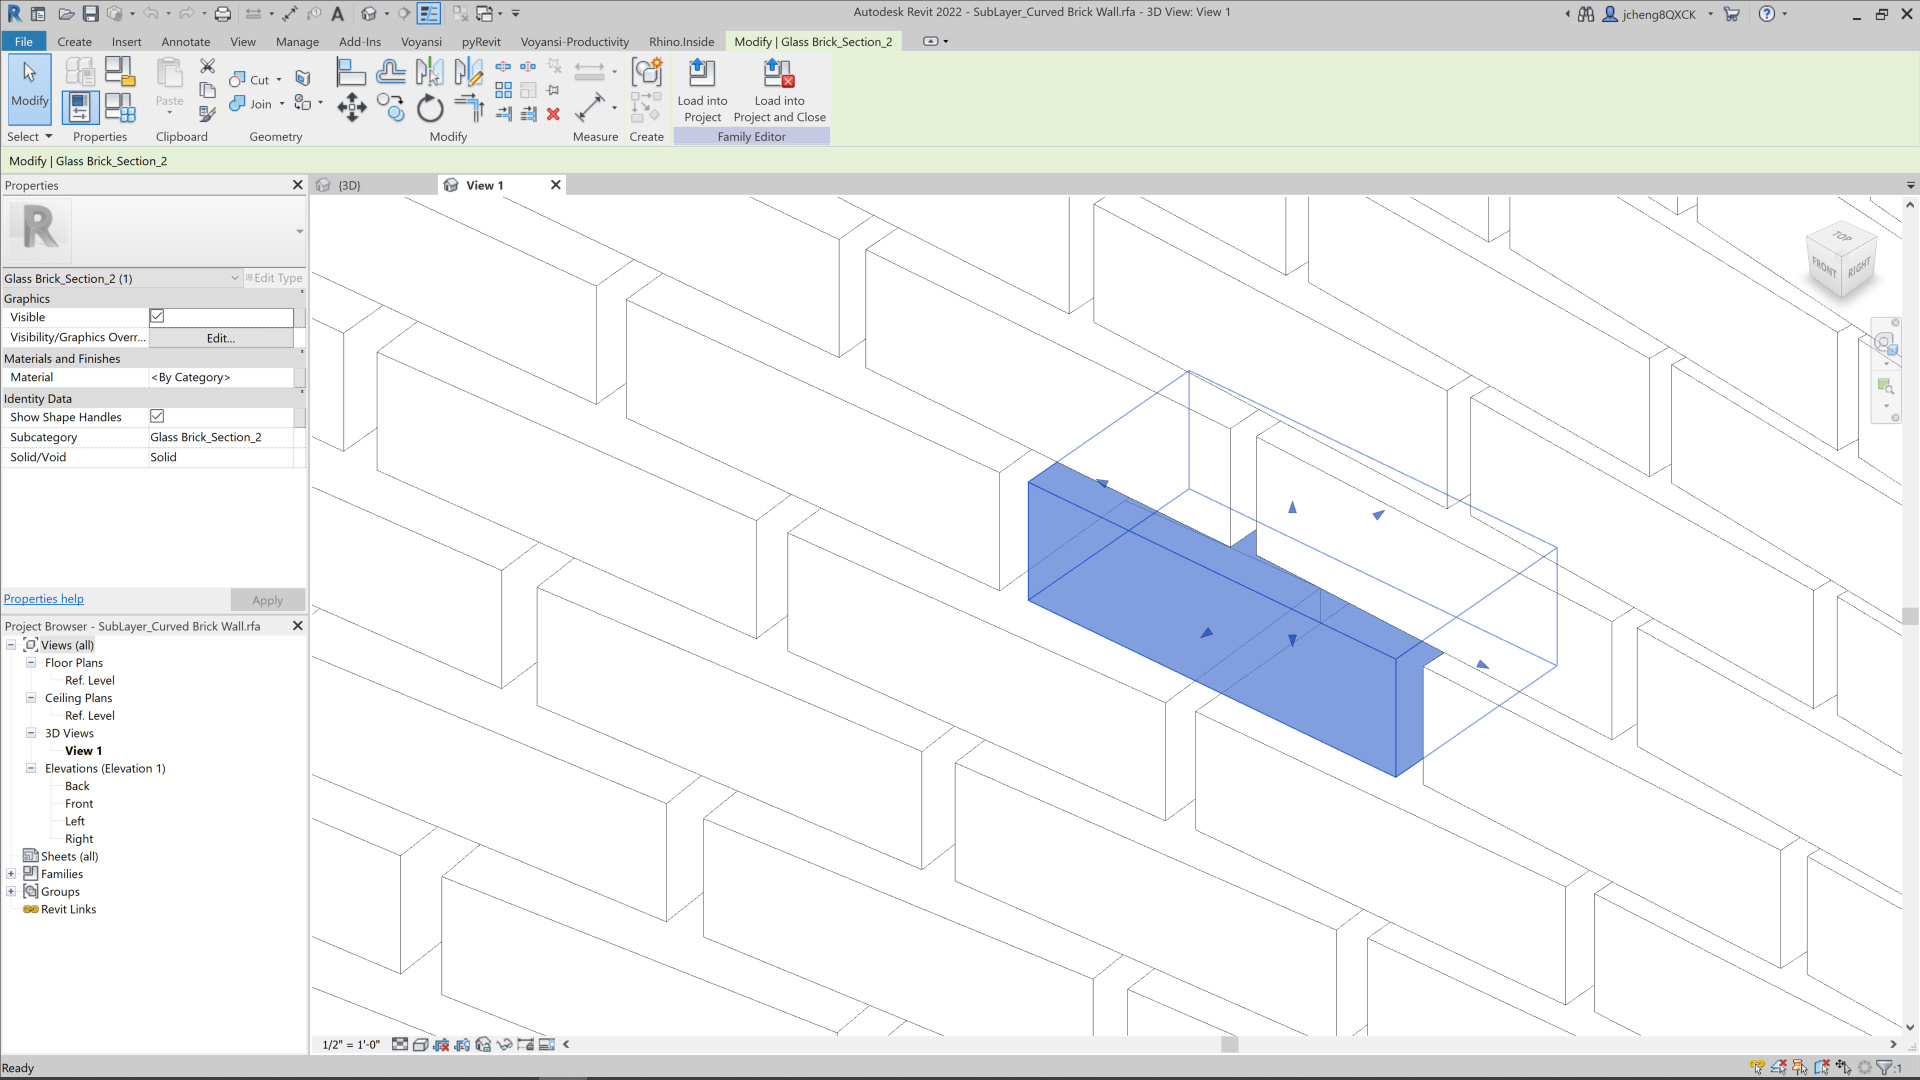This screenshot has width=1920, height=1080.
Task: Click the Align tool icon
Action: click(x=351, y=72)
